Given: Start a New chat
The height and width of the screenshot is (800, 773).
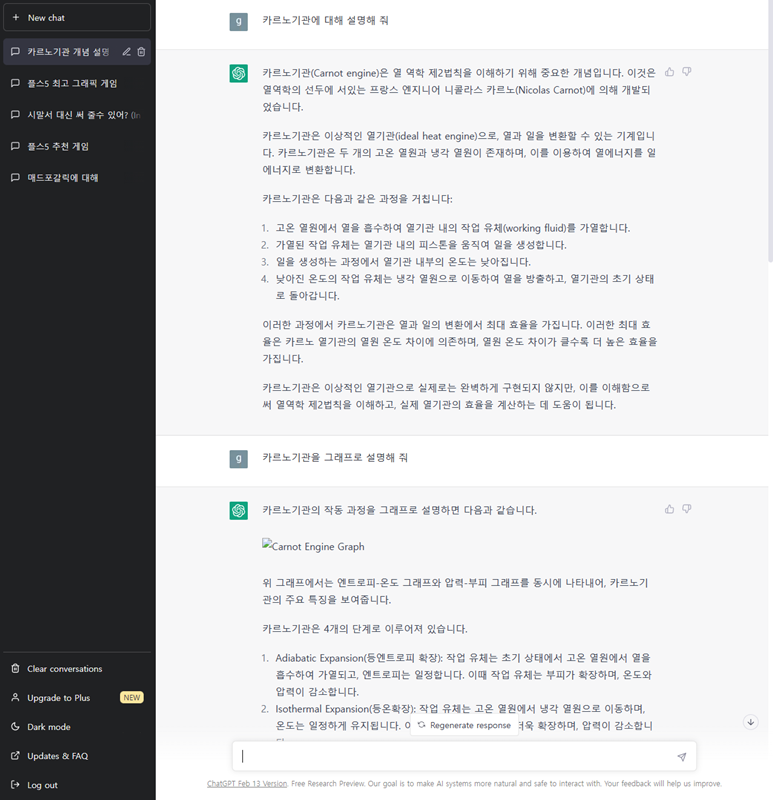Looking at the screenshot, I should pos(77,17).
